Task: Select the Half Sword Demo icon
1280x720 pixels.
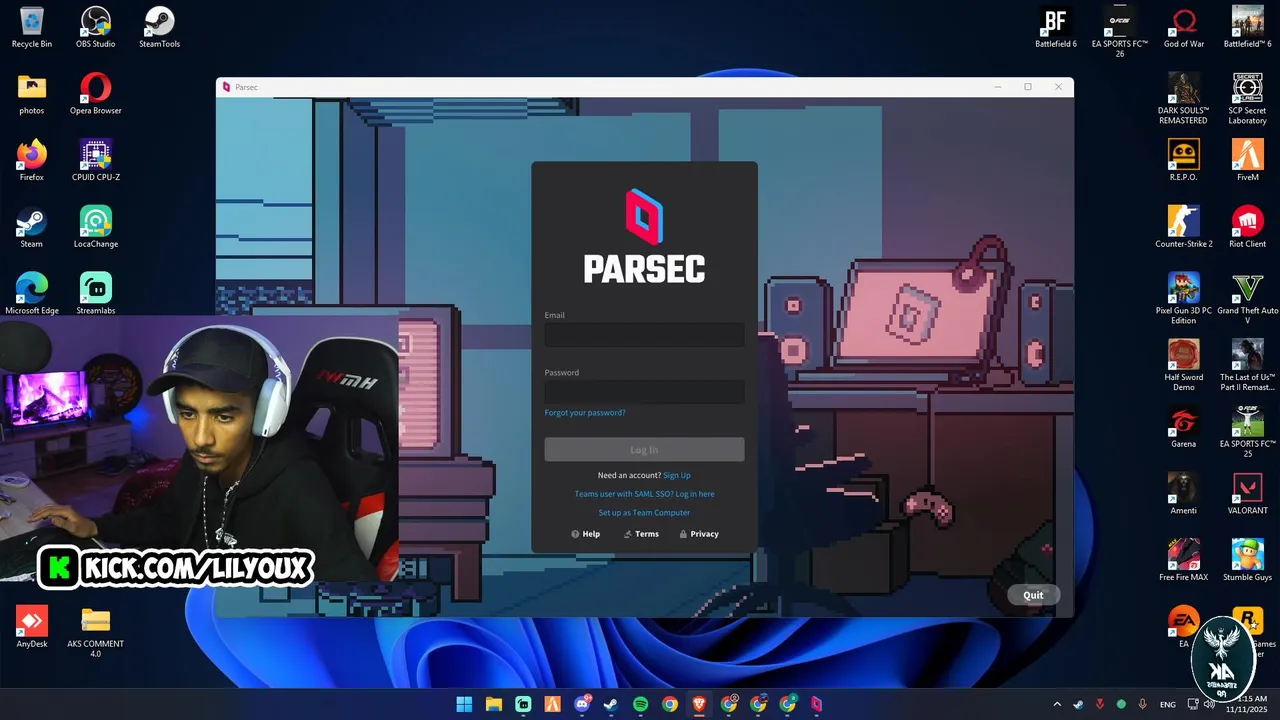Action: [1184, 365]
